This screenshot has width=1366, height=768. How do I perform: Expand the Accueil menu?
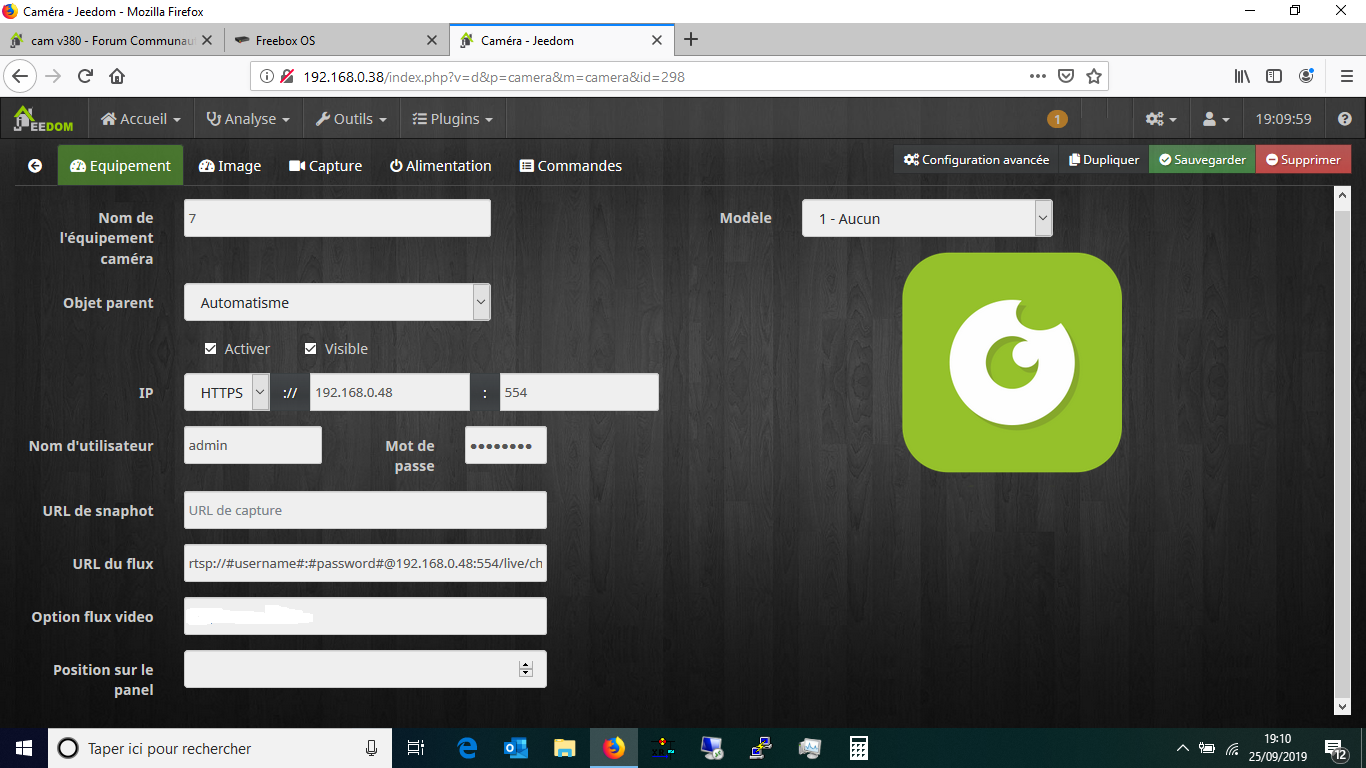coord(141,119)
